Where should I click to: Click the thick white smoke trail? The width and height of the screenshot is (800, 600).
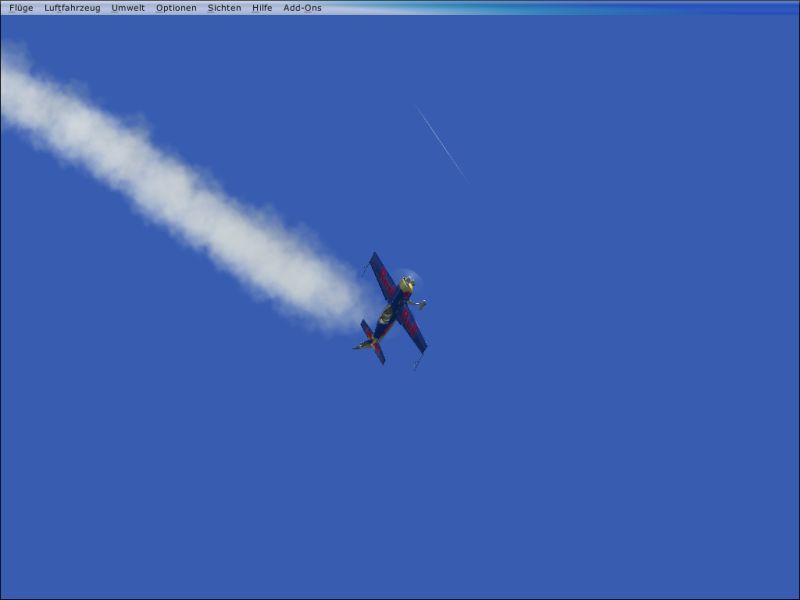click(180, 190)
